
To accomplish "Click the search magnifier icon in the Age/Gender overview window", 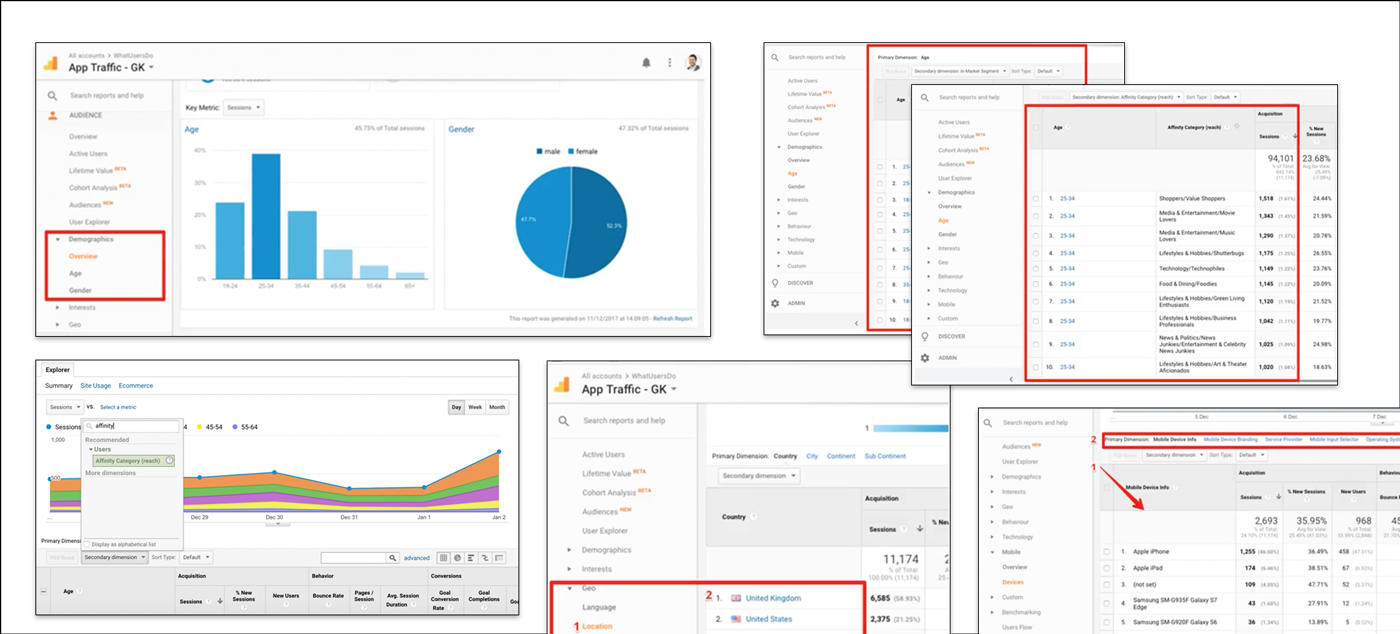I will (52, 96).
